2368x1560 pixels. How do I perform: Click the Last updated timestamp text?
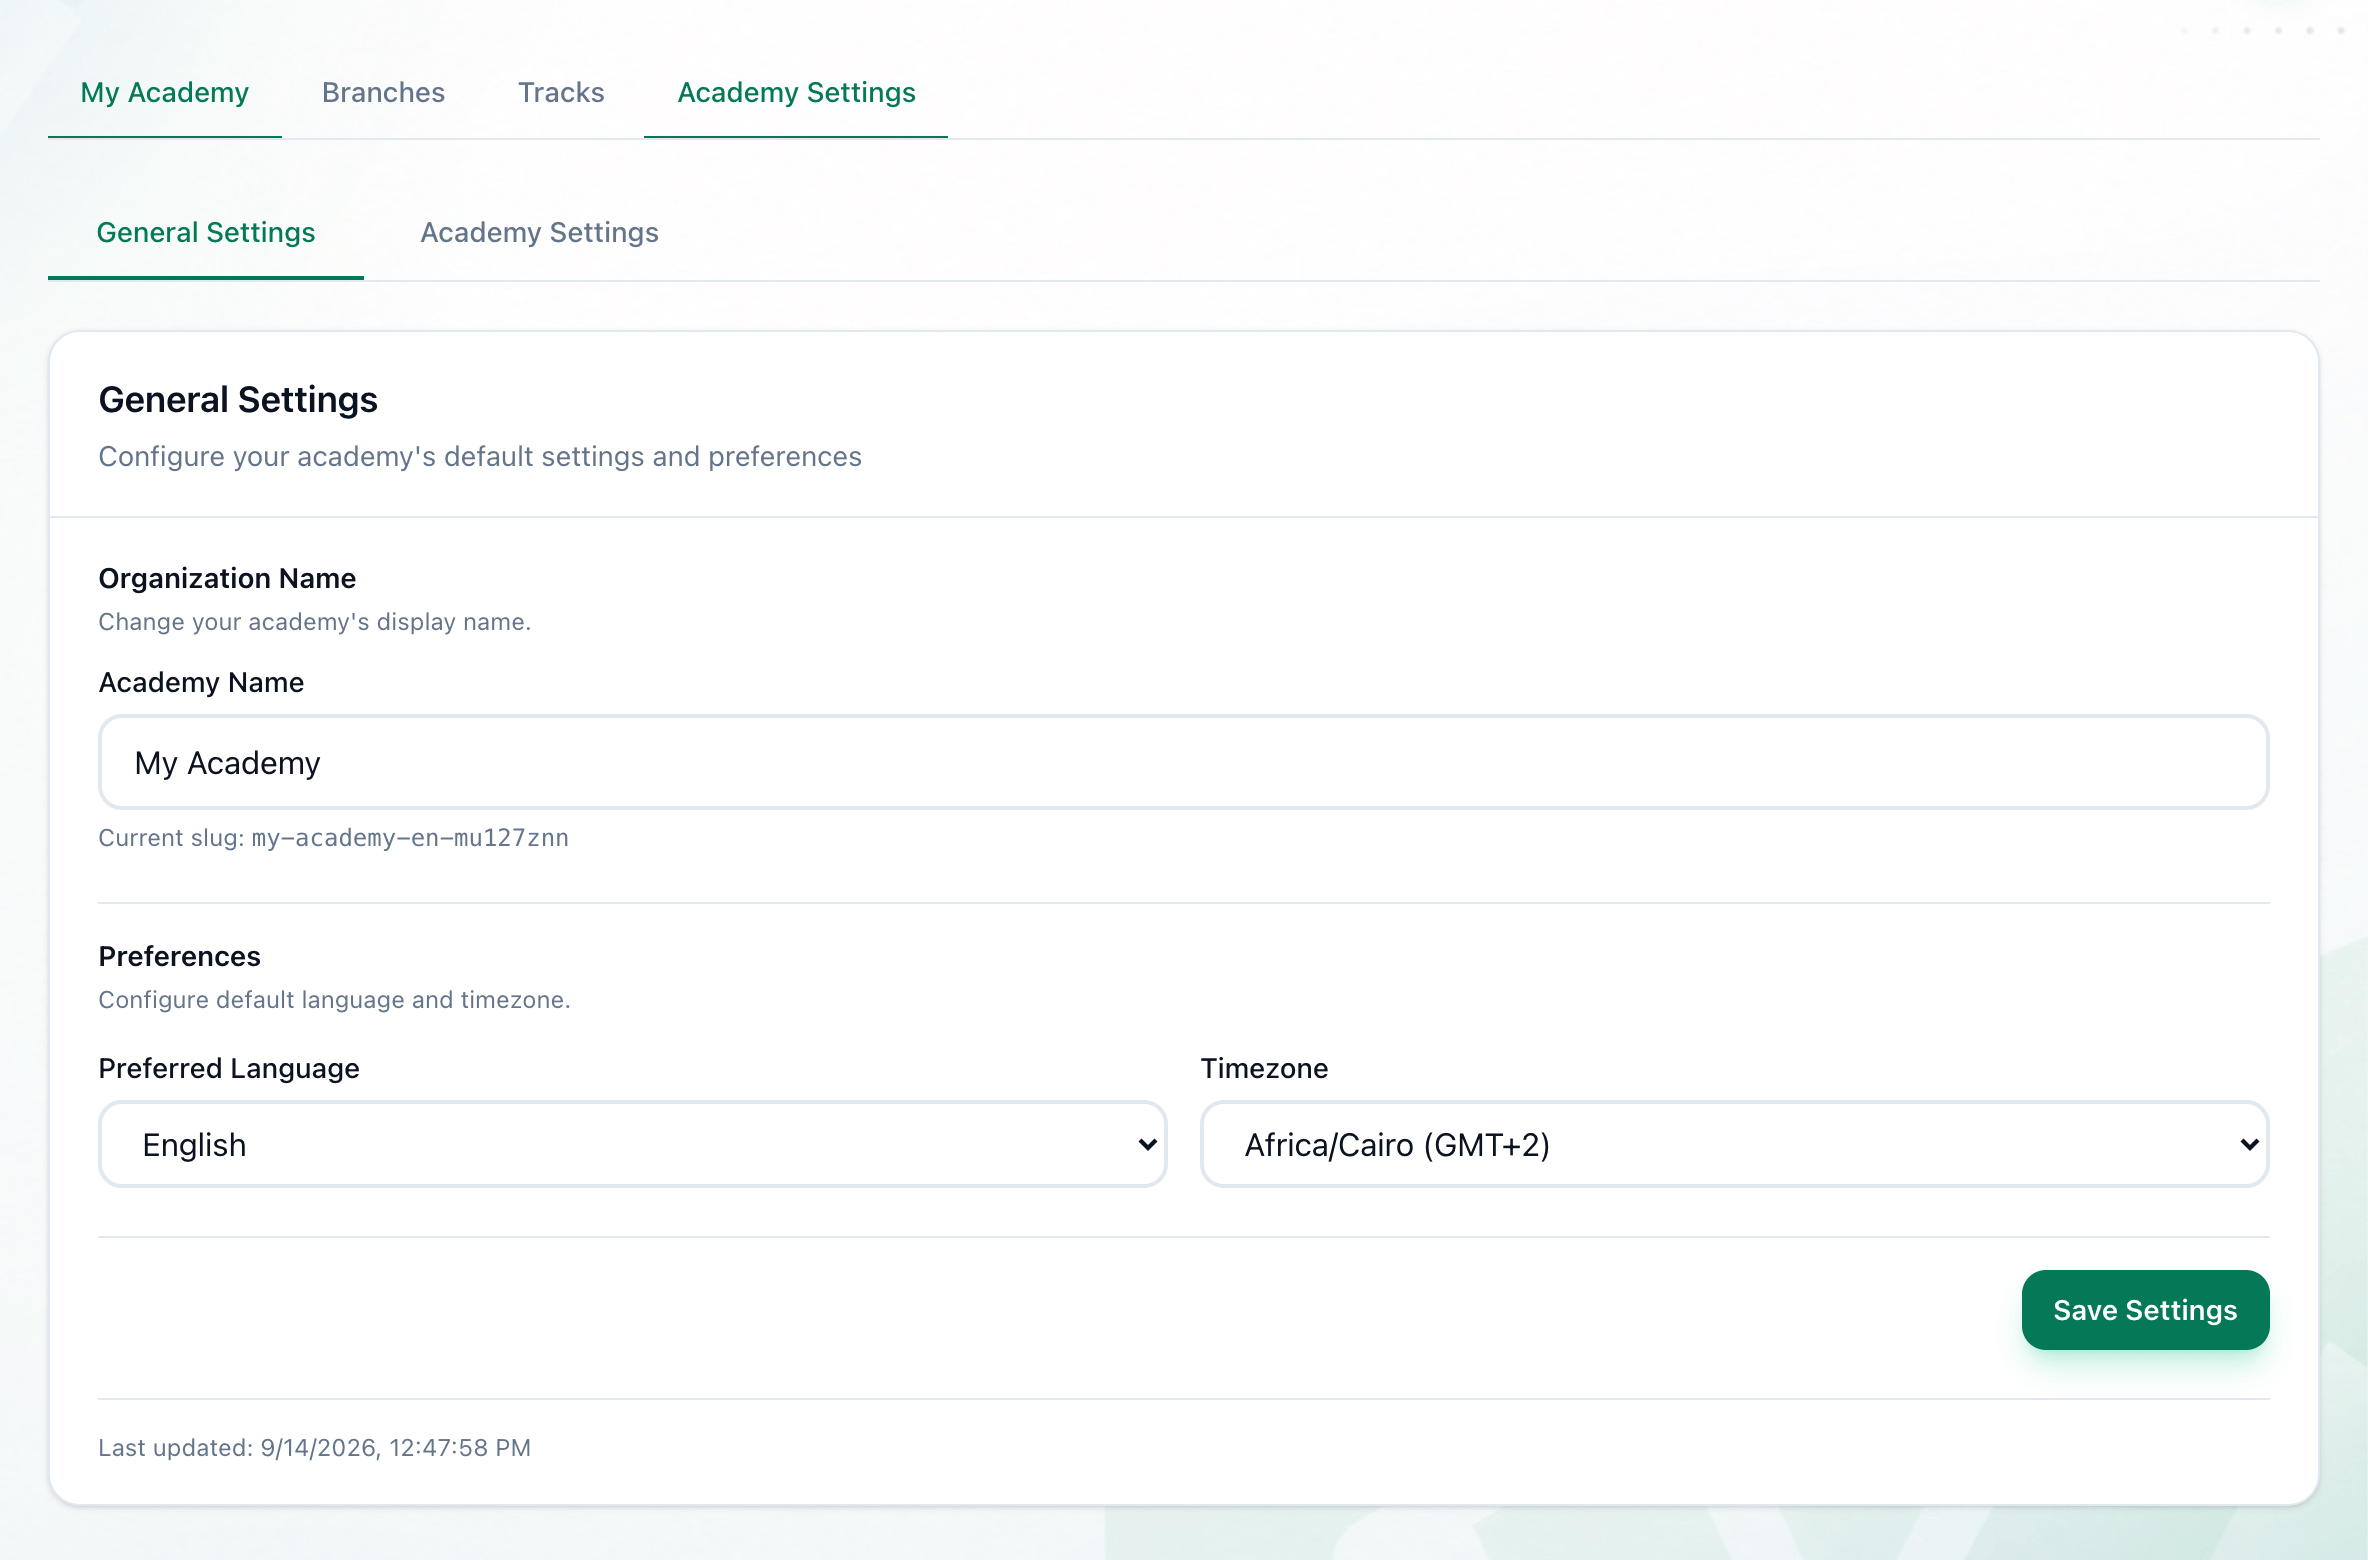(x=314, y=1448)
